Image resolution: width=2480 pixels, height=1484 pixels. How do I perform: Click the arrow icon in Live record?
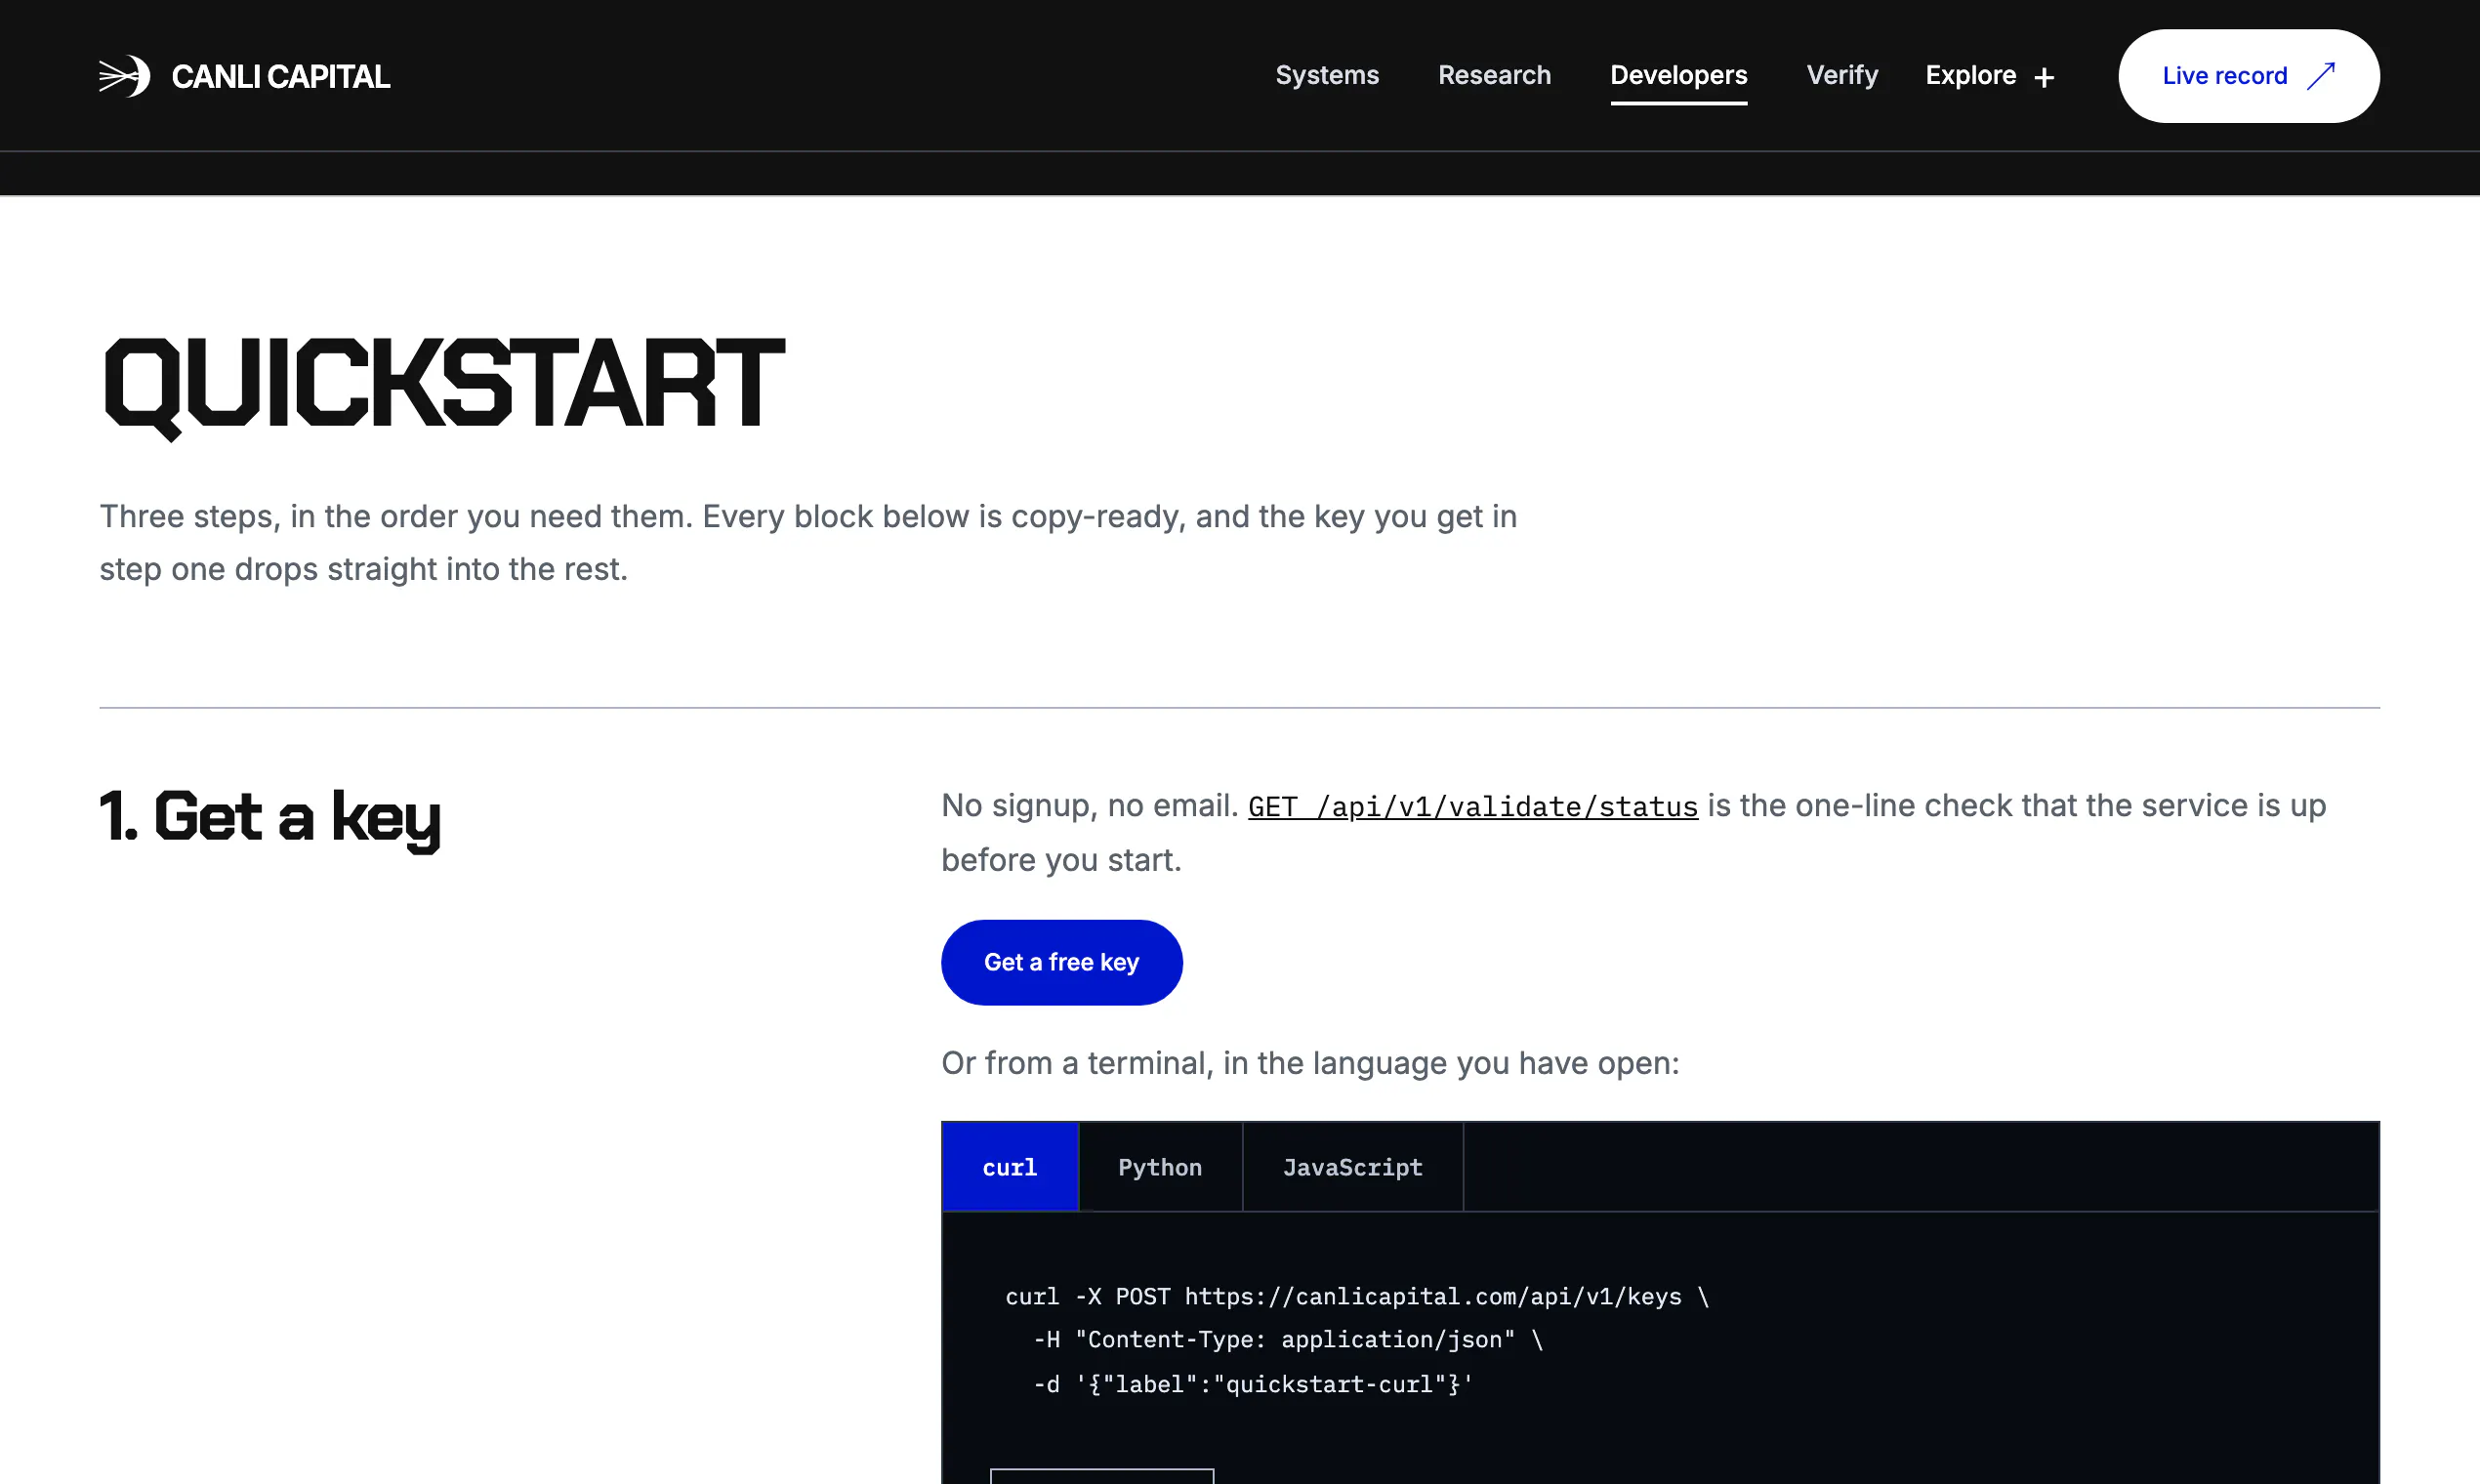pyautogui.click(x=2321, y=76)
